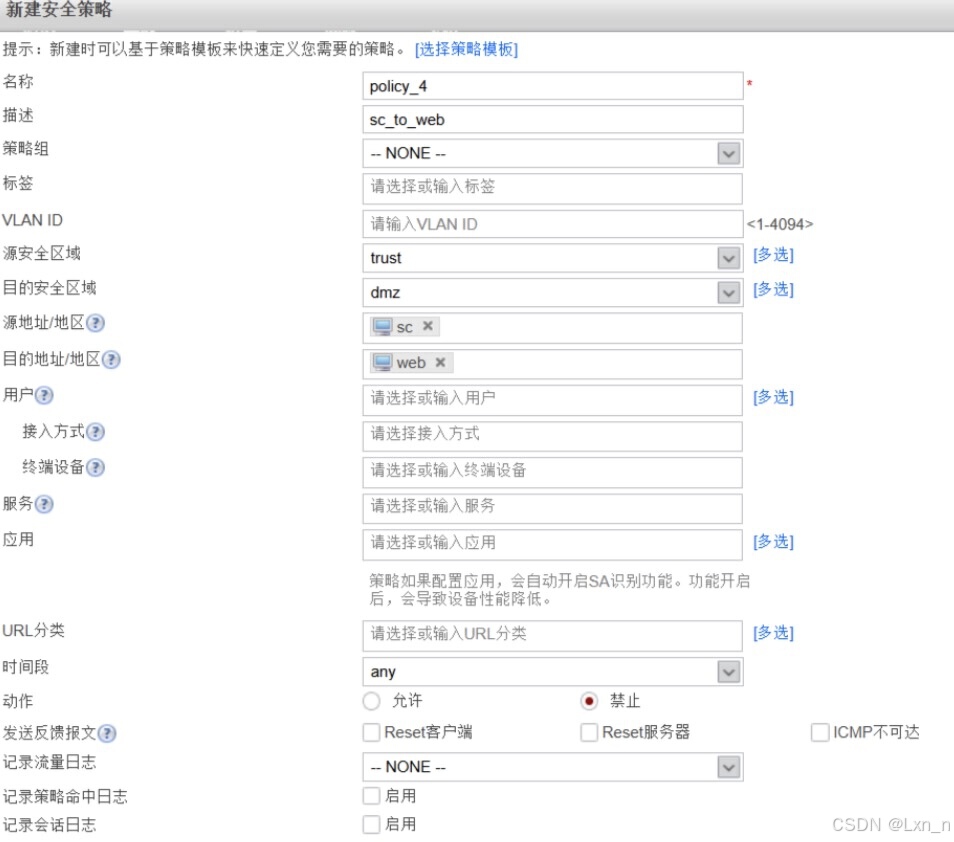Select the 允许 action radio button
954x842 pixels.
coord(371,701)
